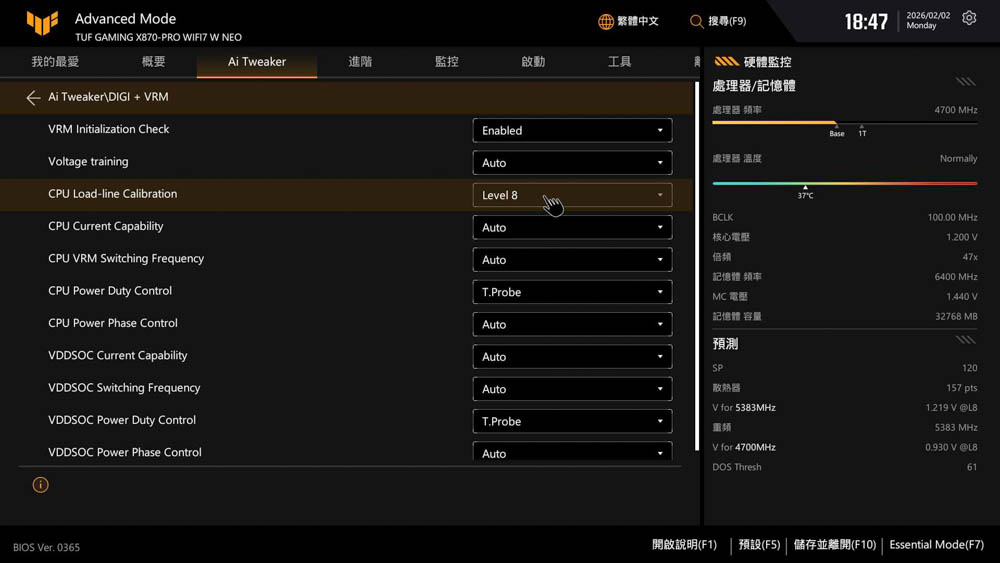The image size is (1000, 563).
Task: Go to the 我的最愛 favorites tab
Action: [55, 62]
